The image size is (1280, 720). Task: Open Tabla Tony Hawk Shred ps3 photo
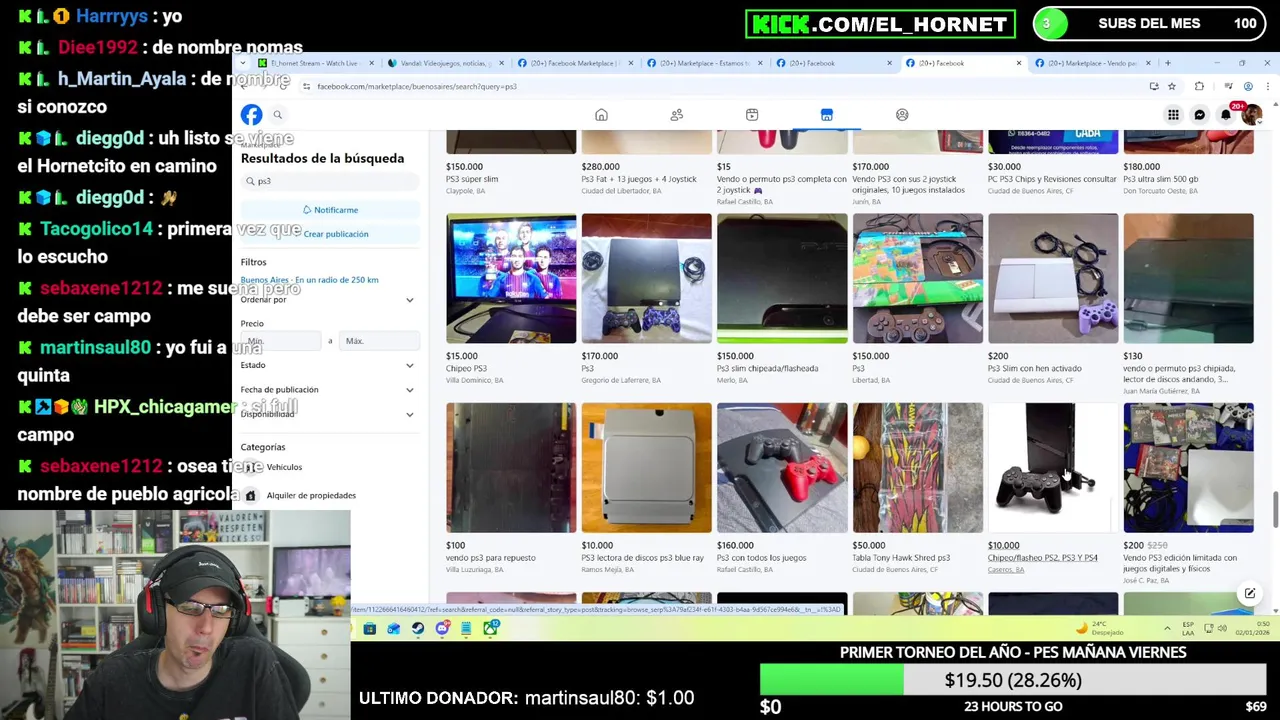917,468
